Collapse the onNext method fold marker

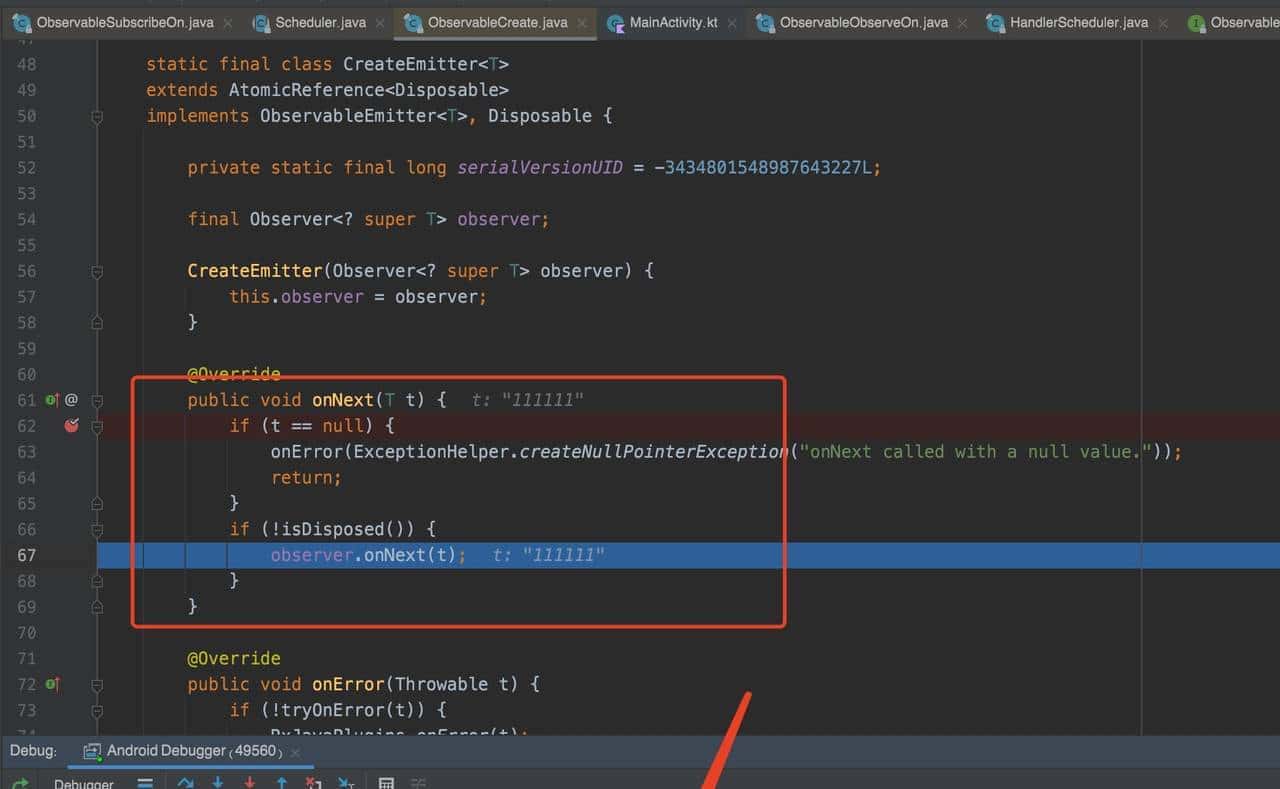point(97,400)
